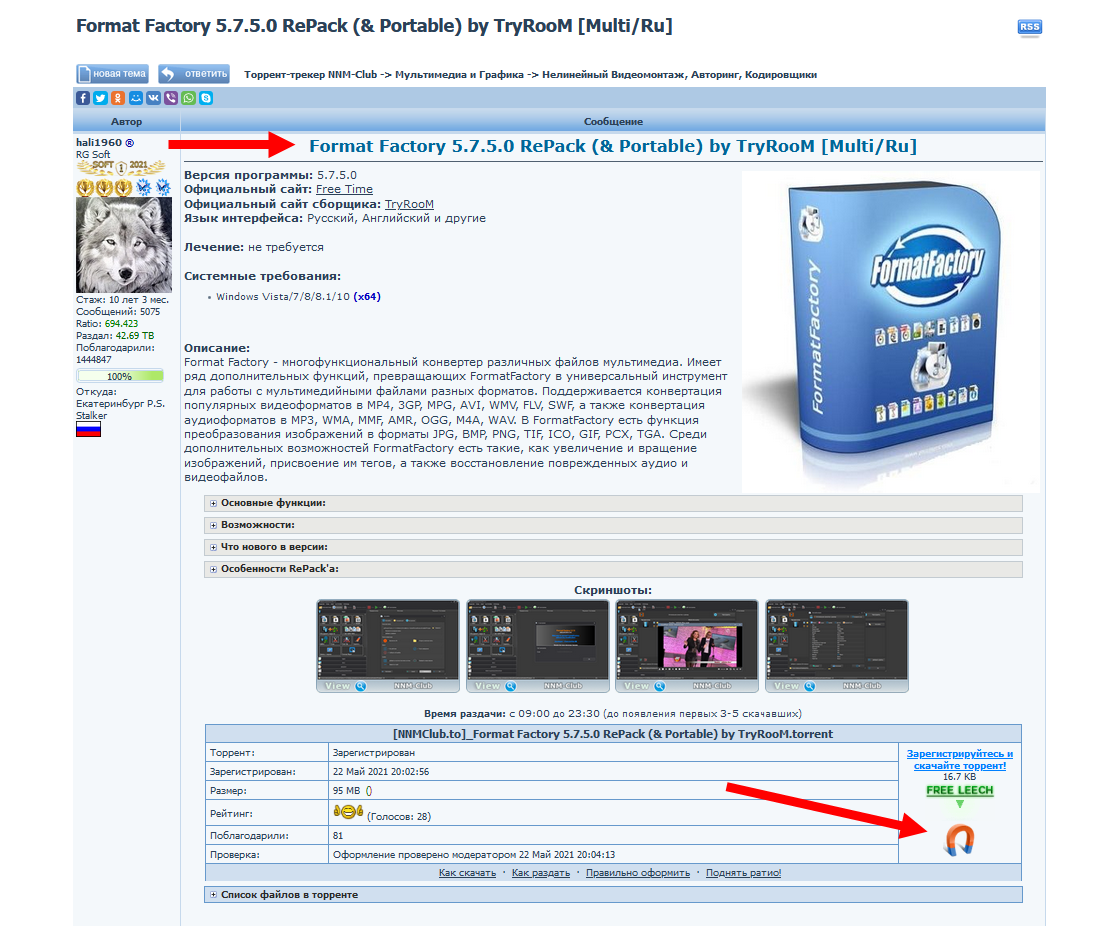1110x926 pixels.
Task: Click the (Голосов: 28) votes text
Action: (x=399, y=816)
